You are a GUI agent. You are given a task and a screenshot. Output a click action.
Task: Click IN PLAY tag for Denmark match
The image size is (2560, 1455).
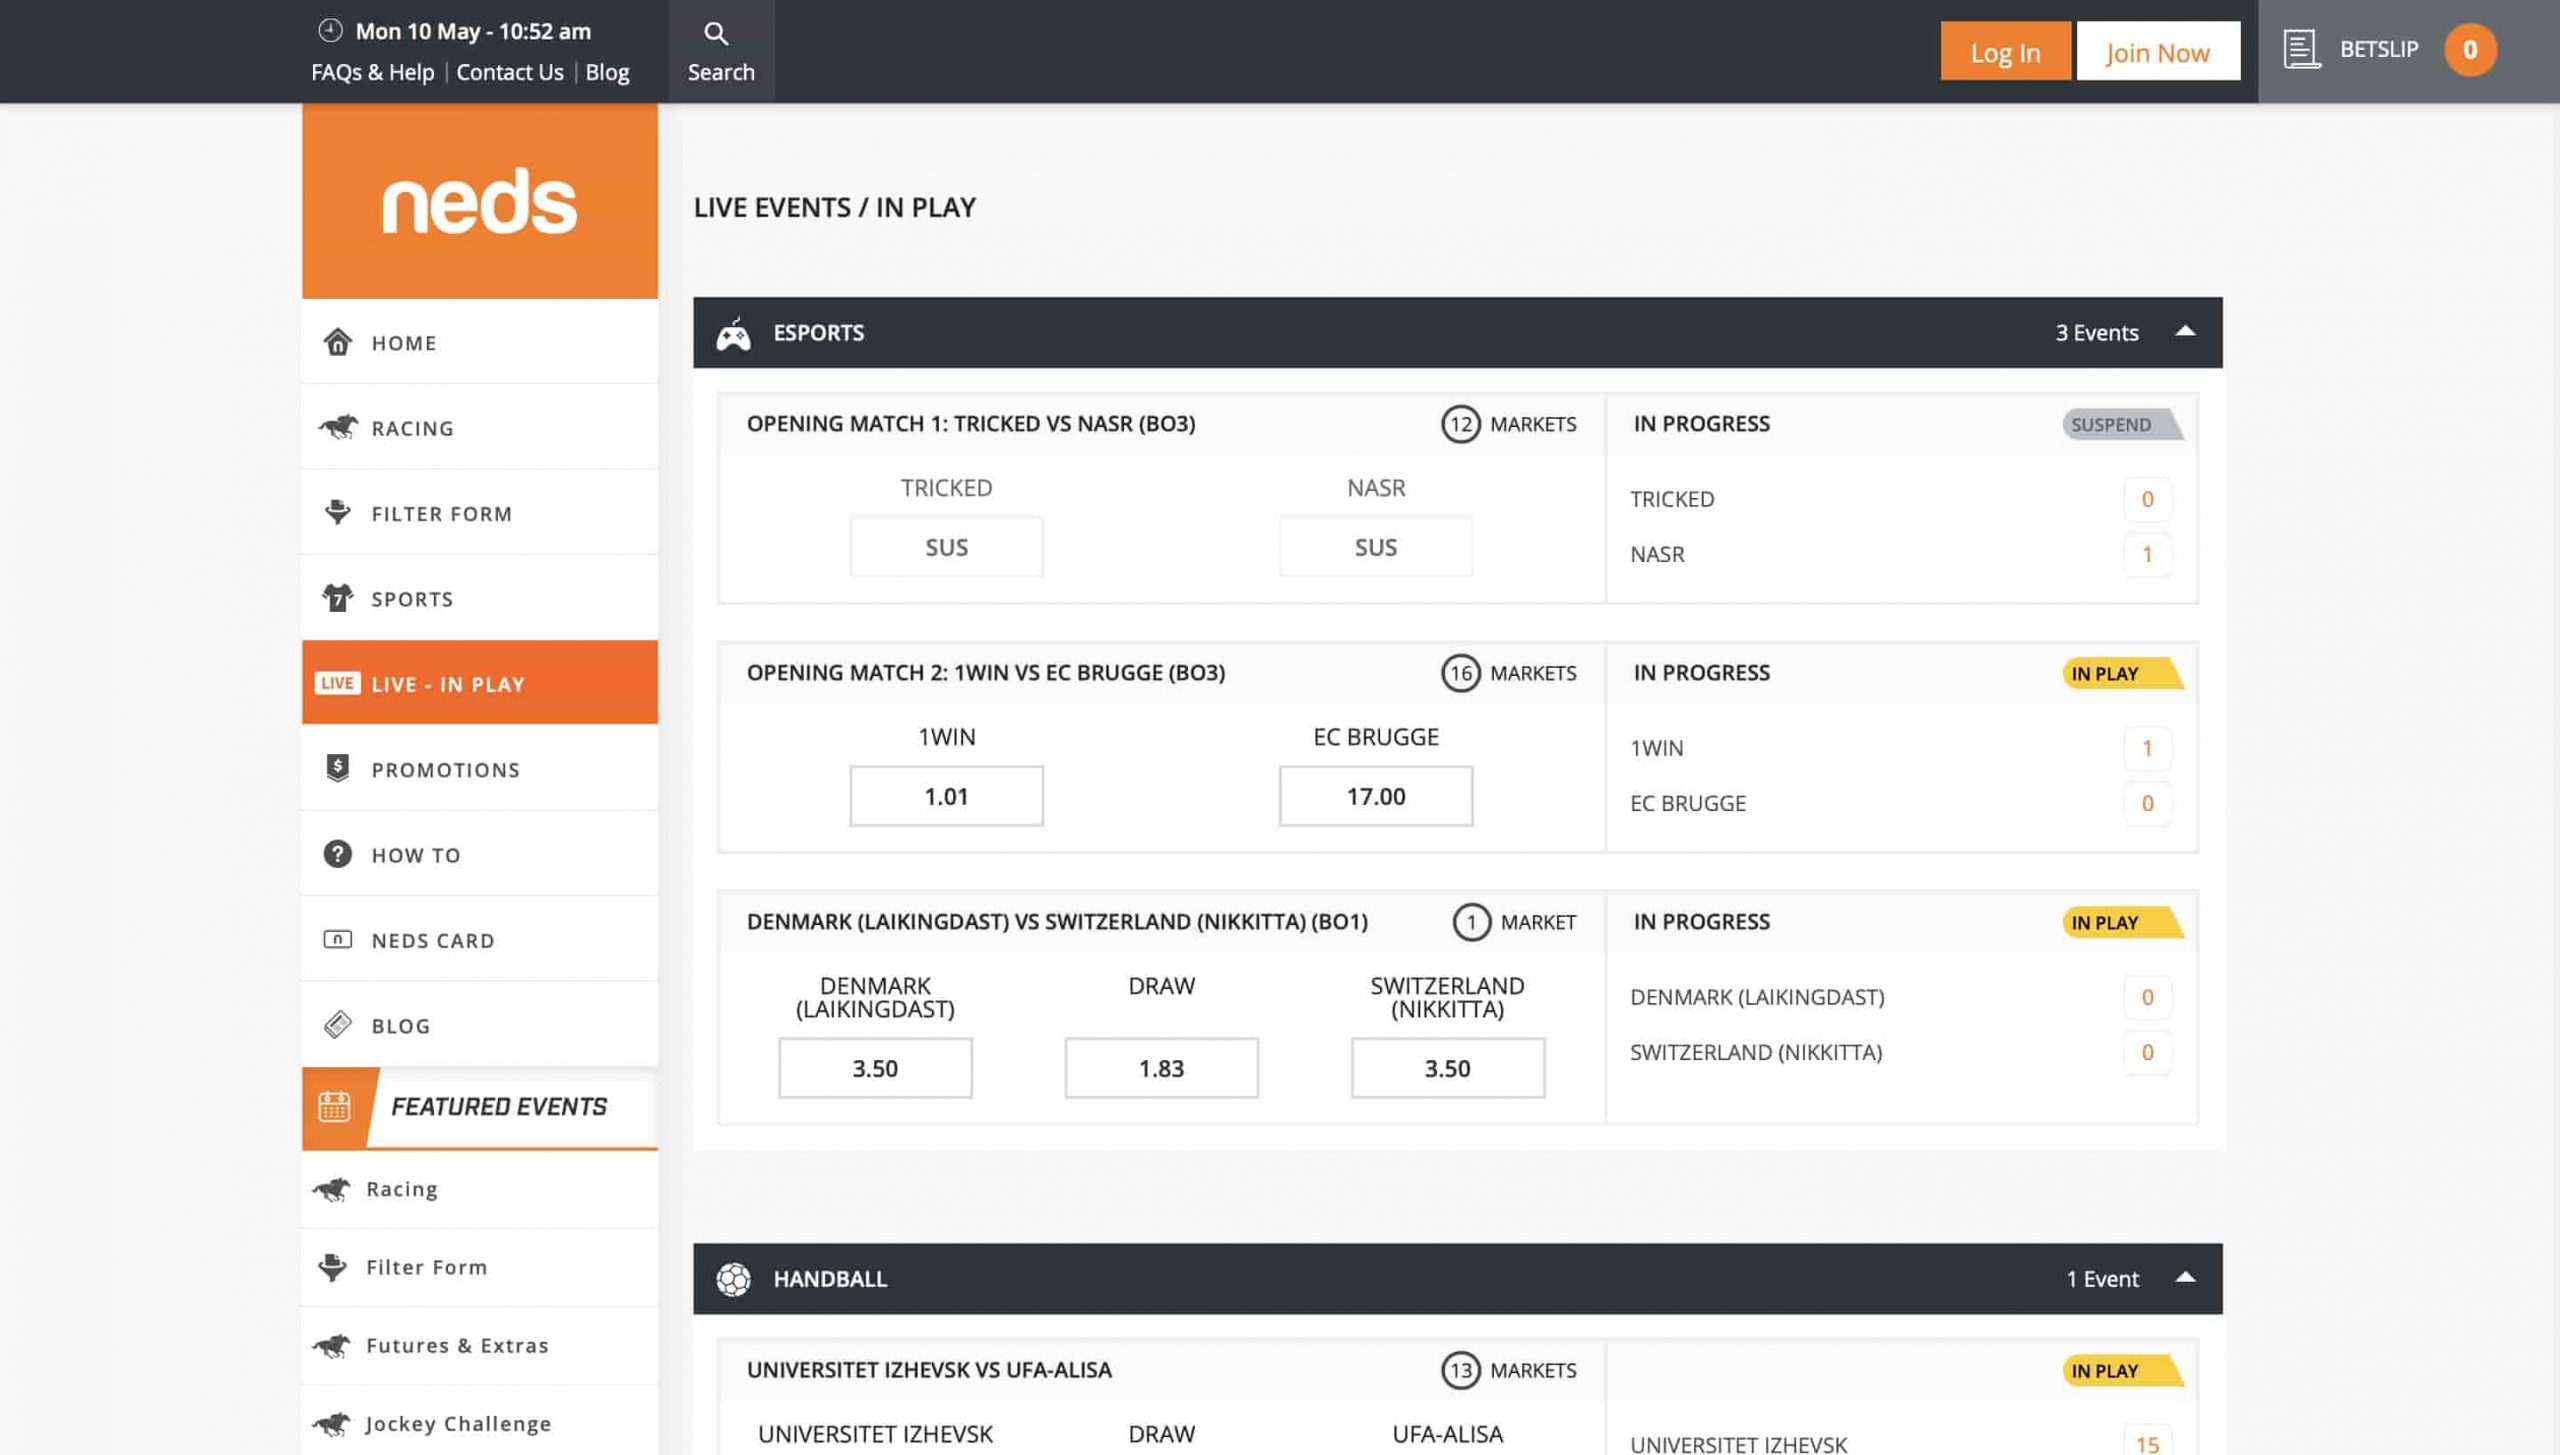pos(2122,922)
